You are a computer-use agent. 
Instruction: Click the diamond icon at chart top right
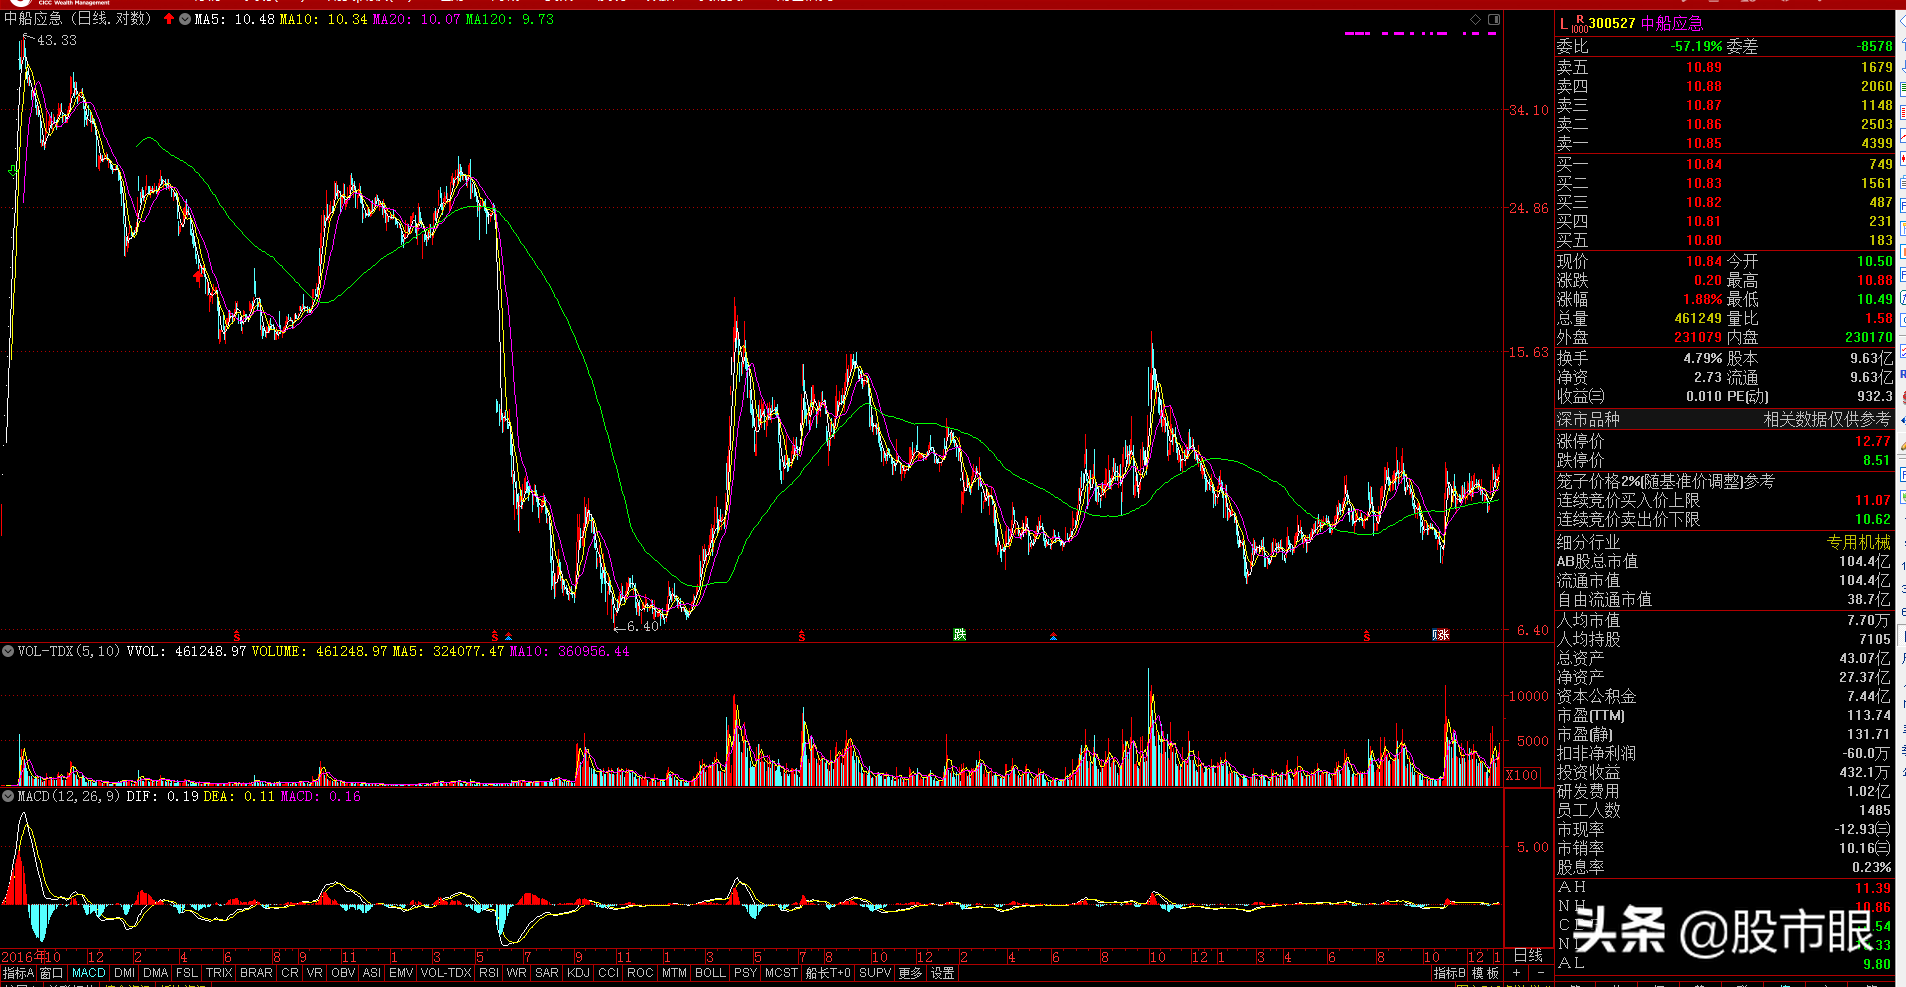[1475, 19]
